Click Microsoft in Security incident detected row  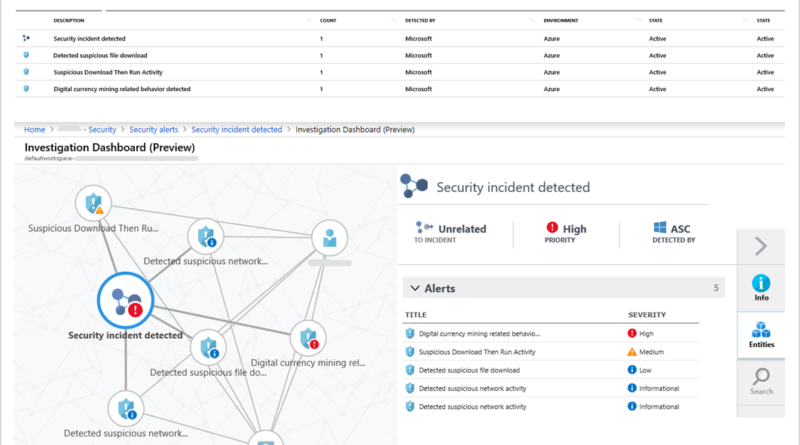coord(418,38)
